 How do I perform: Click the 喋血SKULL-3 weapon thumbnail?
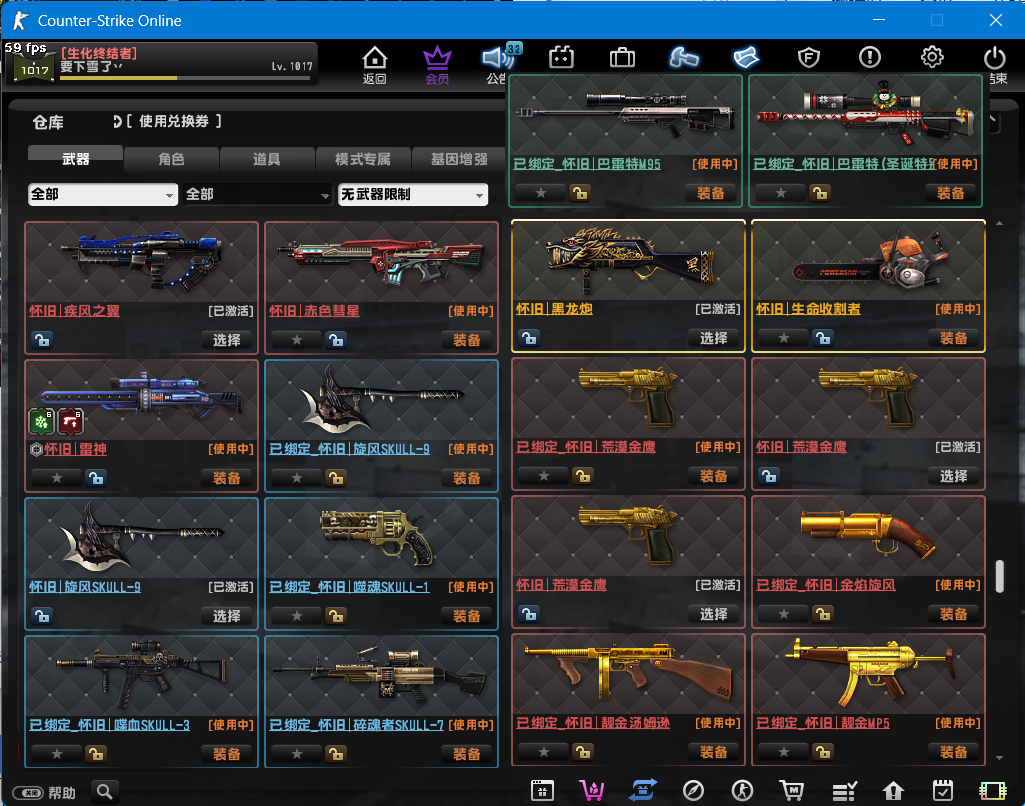pyautogui.click(x=141, y=677)
